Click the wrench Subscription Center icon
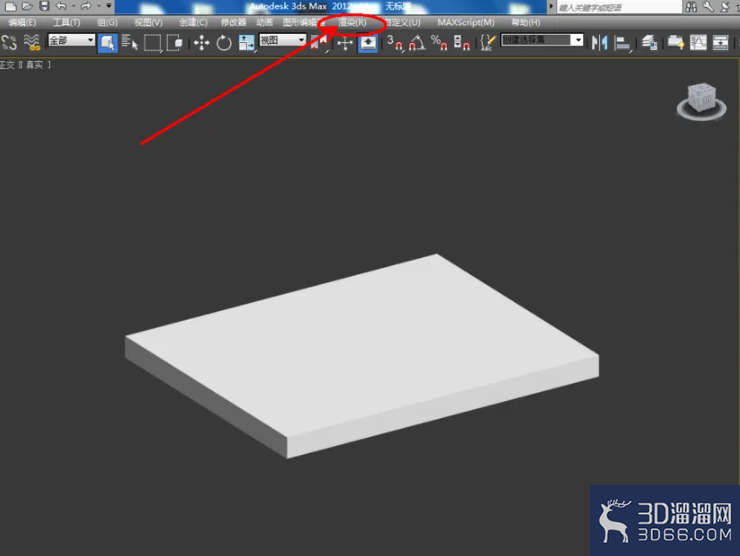Screen dimensions: 740x556 pos(707,6)
